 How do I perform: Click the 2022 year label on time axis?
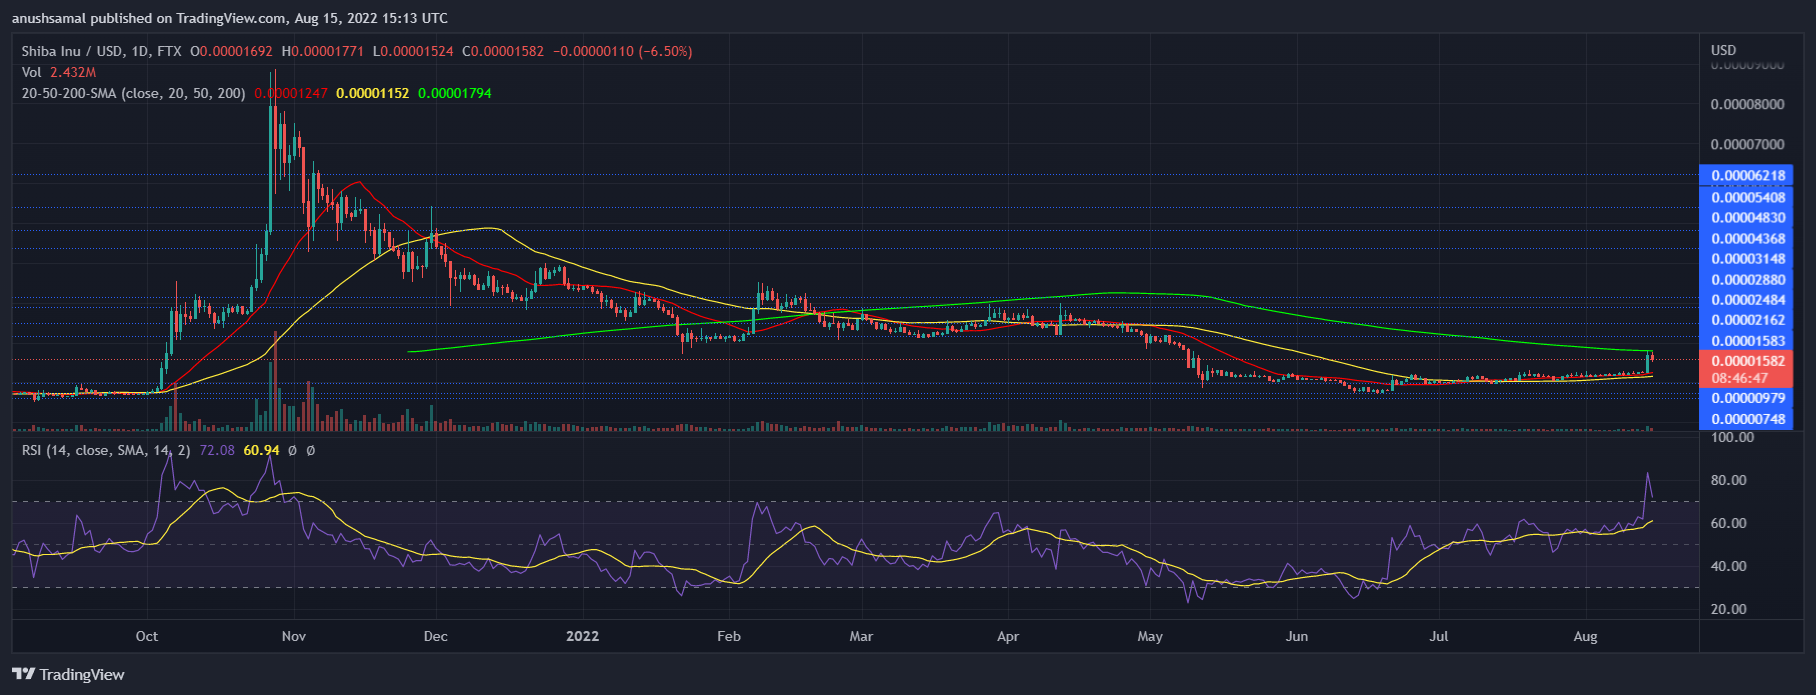[582, 636]
